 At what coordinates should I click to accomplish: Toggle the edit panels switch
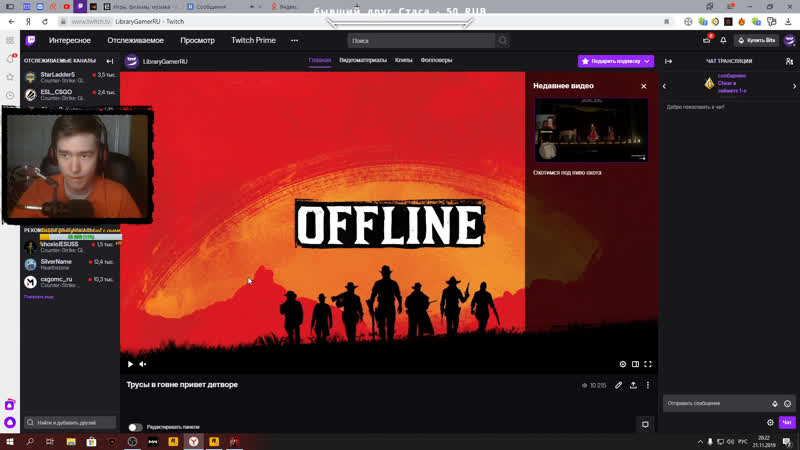(135, 427)
